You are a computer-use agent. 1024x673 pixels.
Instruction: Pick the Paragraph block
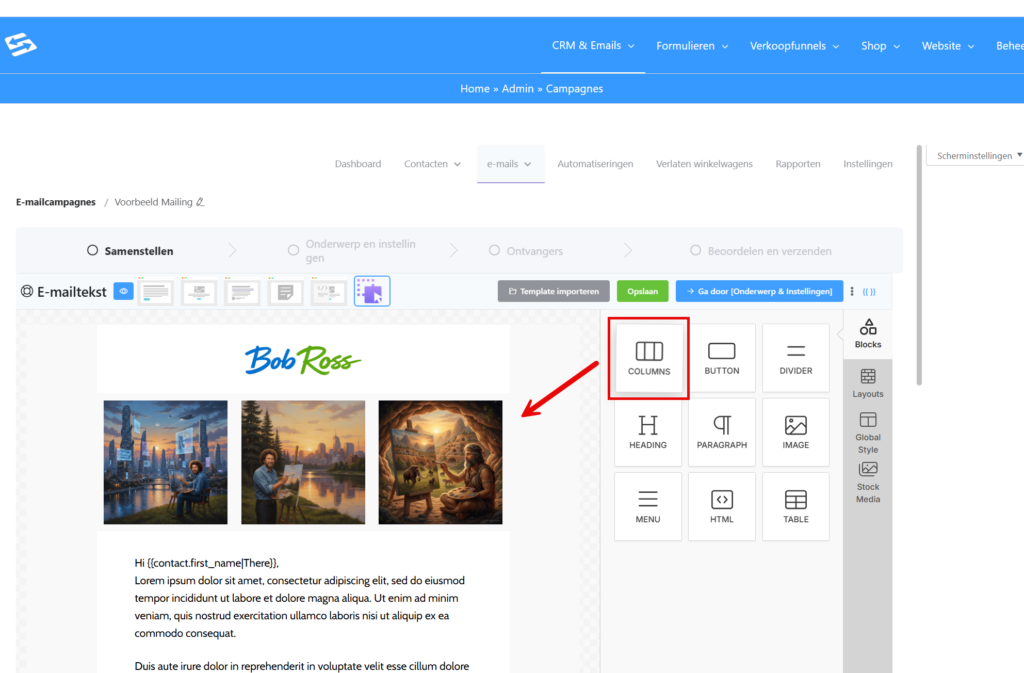(721, 432)
